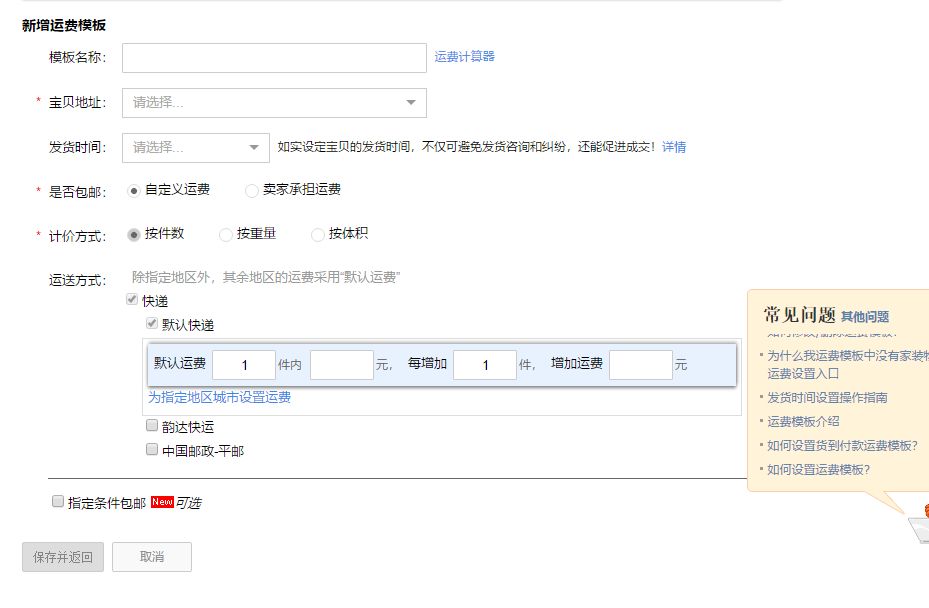
Task: Select the 卖家承担运费 radio option
Action: click(251, 190)
